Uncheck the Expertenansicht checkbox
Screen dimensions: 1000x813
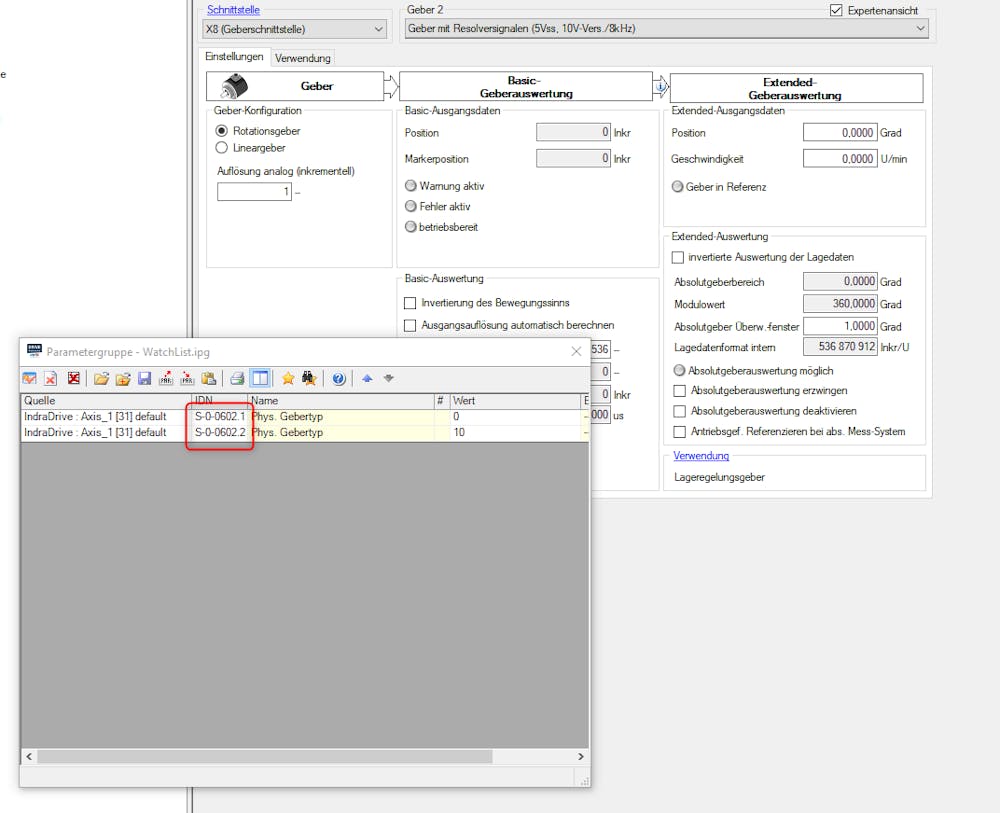click(x=836, y=10)
